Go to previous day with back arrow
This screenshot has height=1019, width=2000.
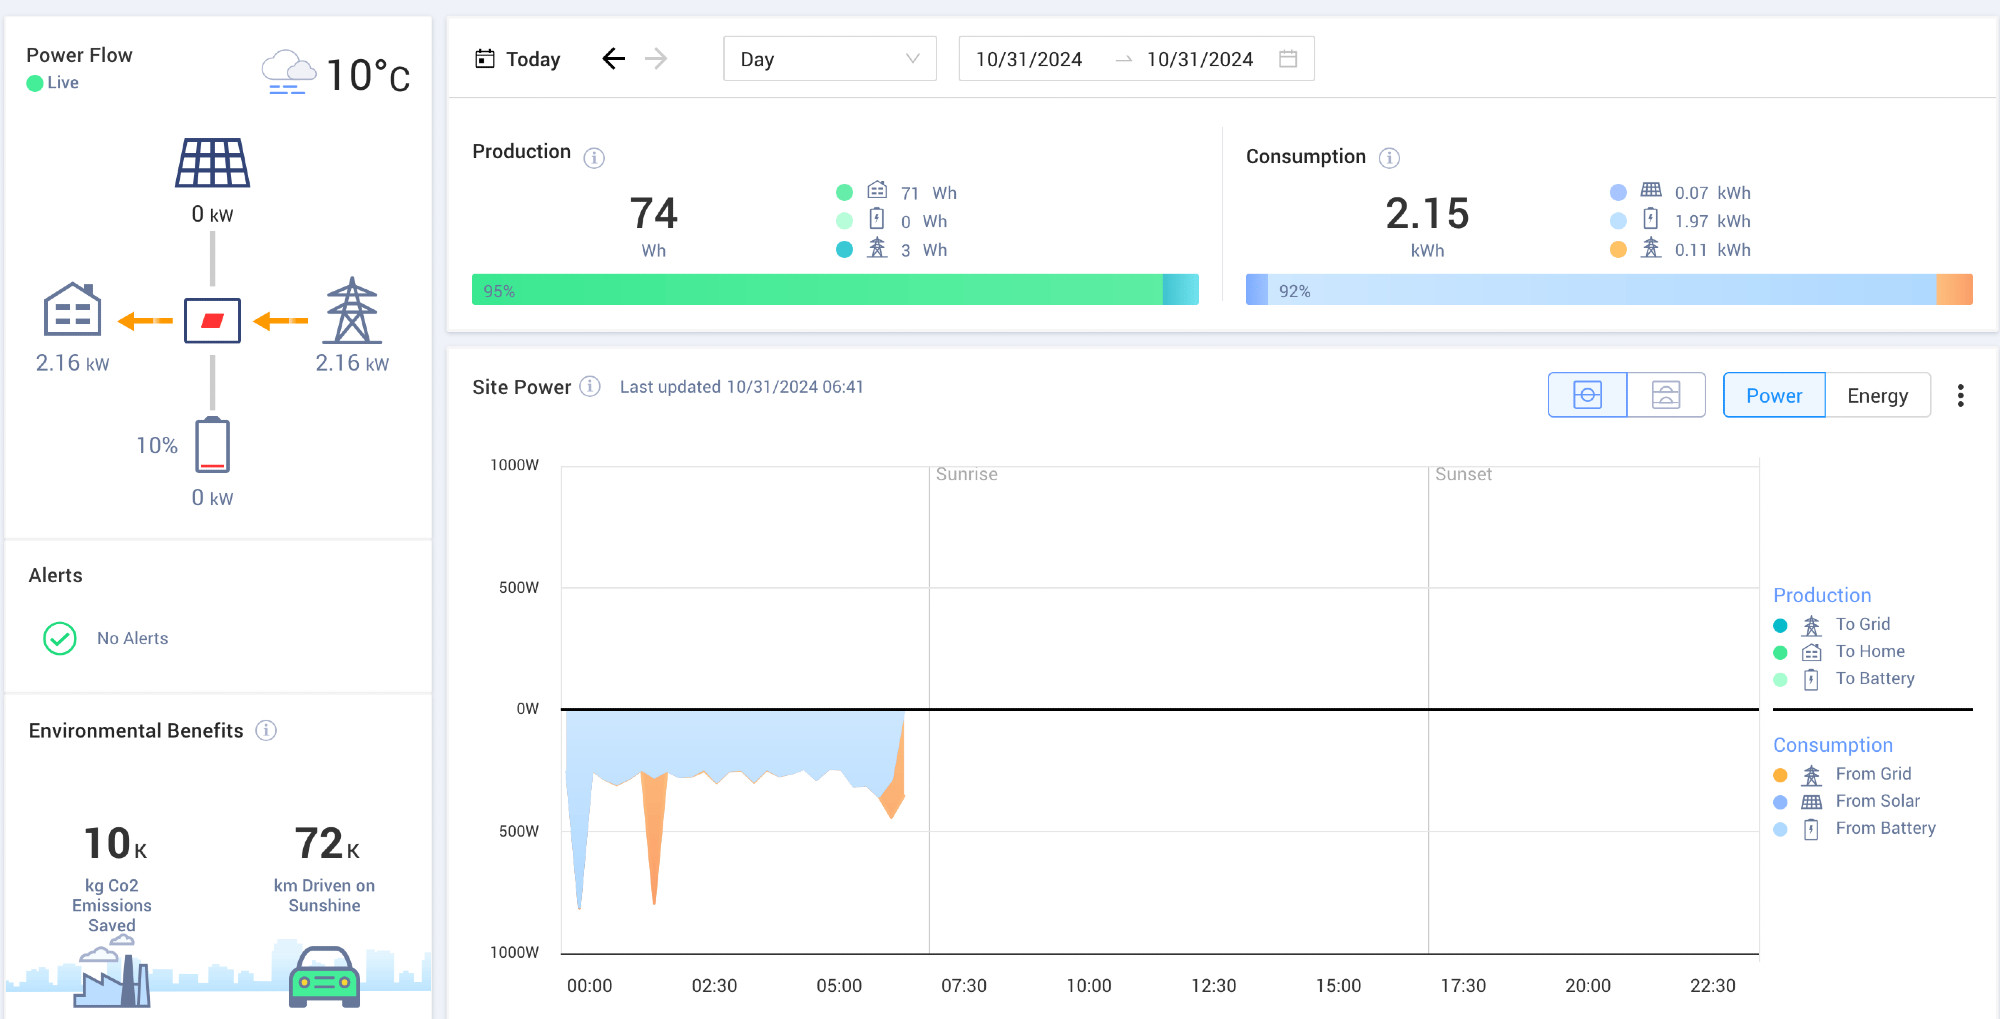(x=614, y=59)
